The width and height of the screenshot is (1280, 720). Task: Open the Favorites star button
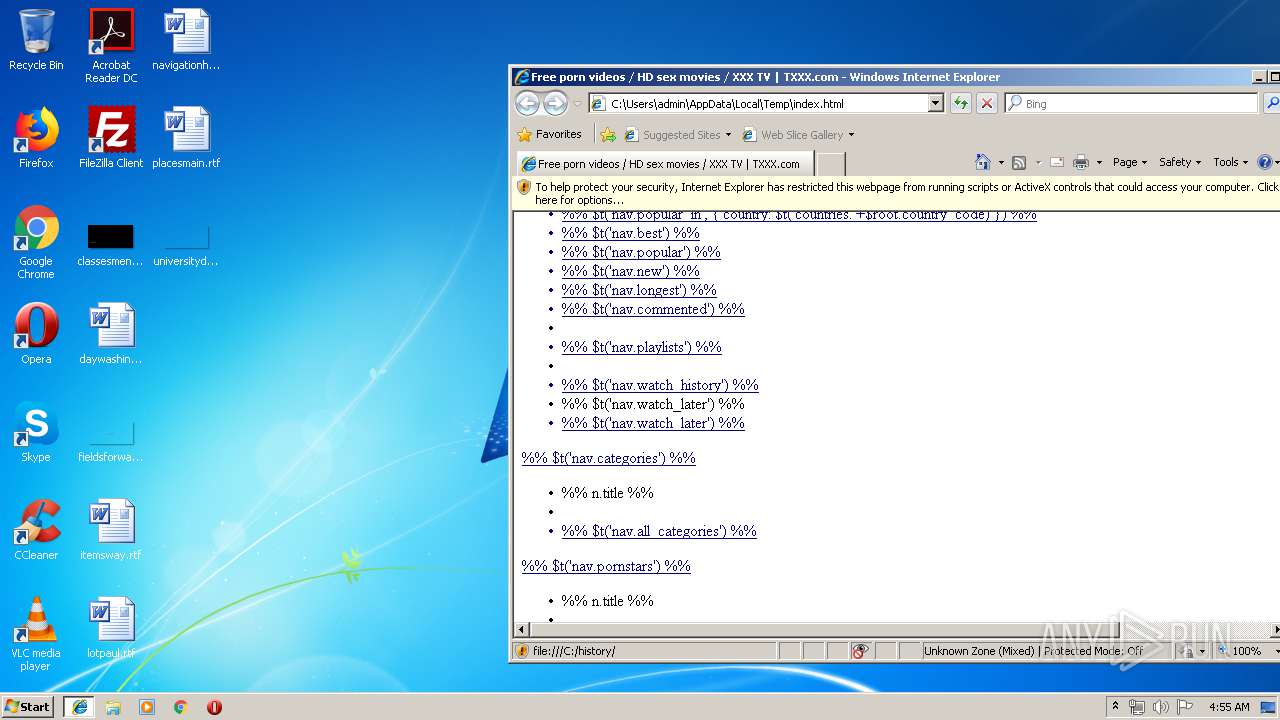click(549, 134)
